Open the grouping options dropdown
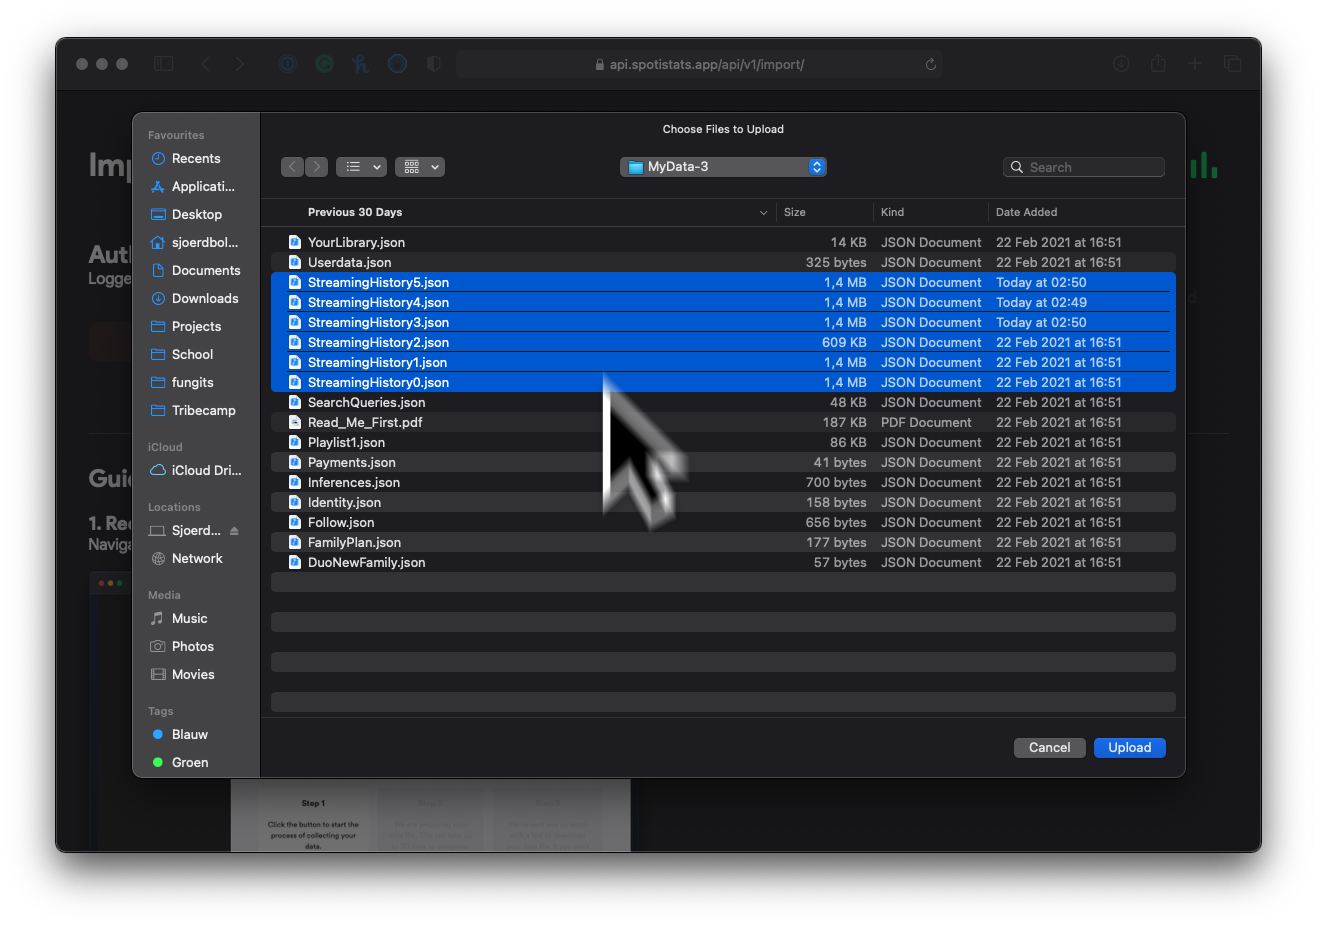The height and width of the screenshot is (926, 1318). tap(420, 167)
